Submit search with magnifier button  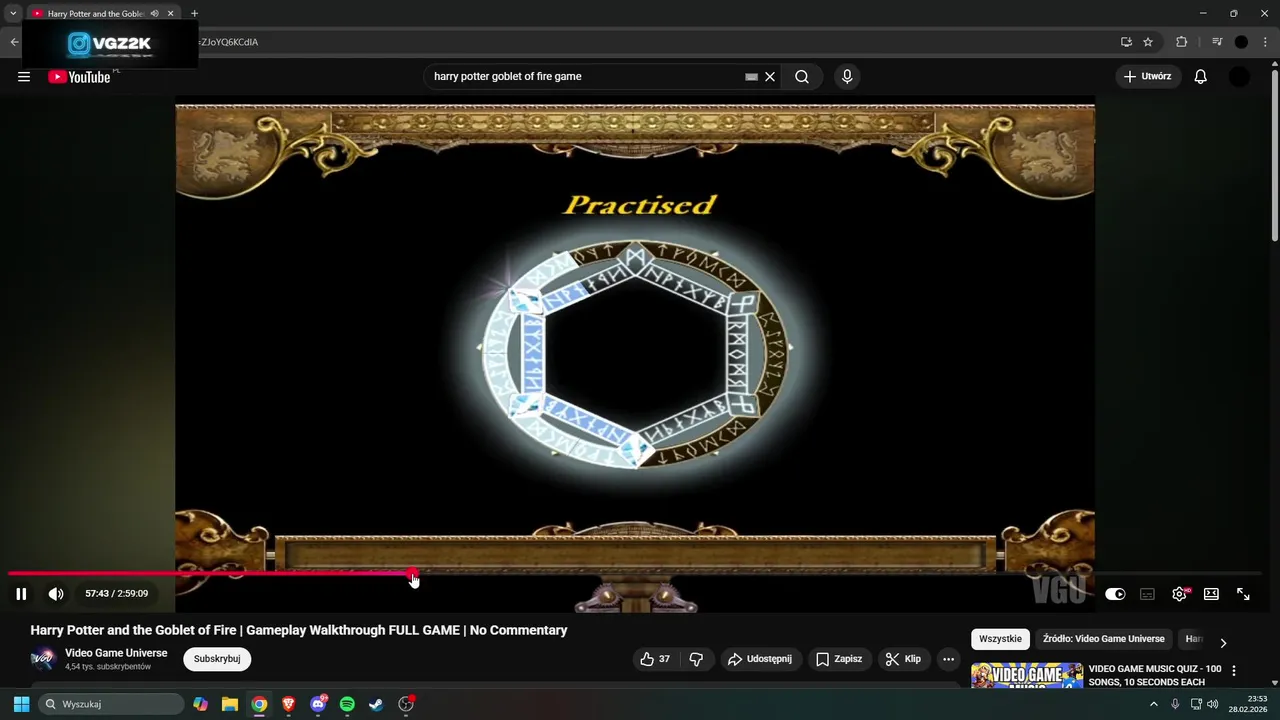point(802,77)
